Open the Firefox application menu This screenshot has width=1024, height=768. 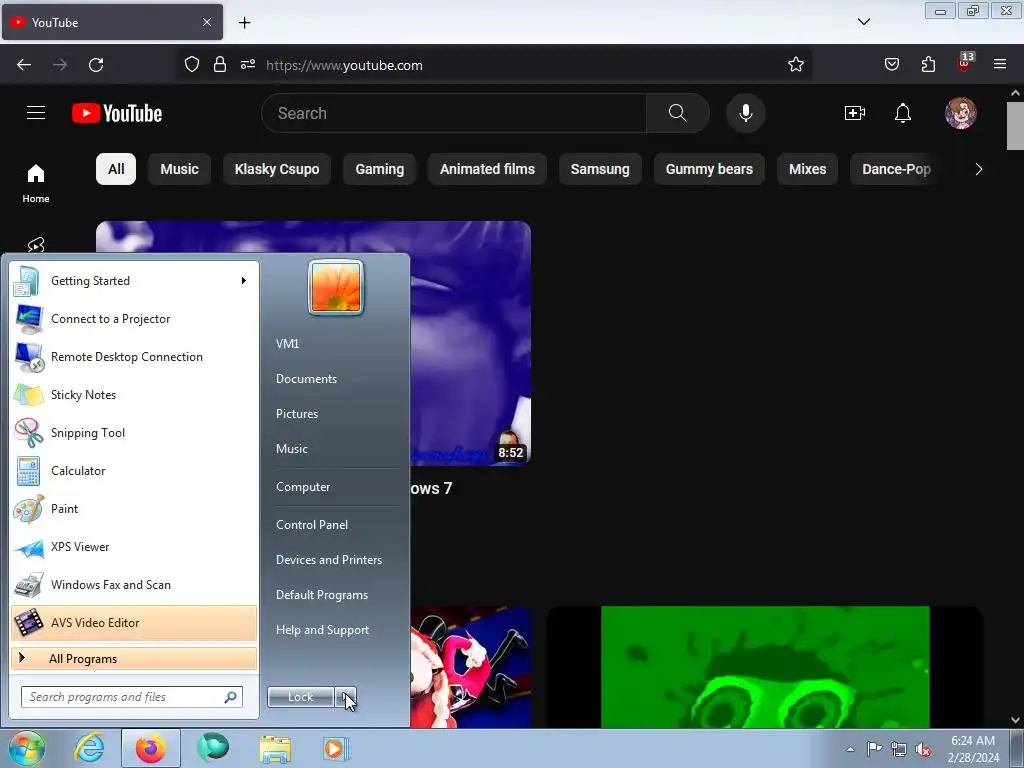(x=1000, y=64)
